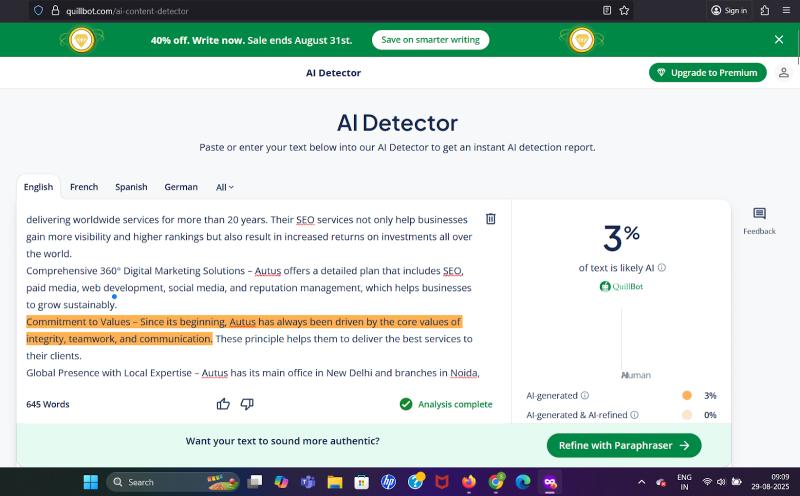Click the '645 Words' count
The width and height of the screenshot is (800, 496).
pyautogui.click(x=47, y=404)
